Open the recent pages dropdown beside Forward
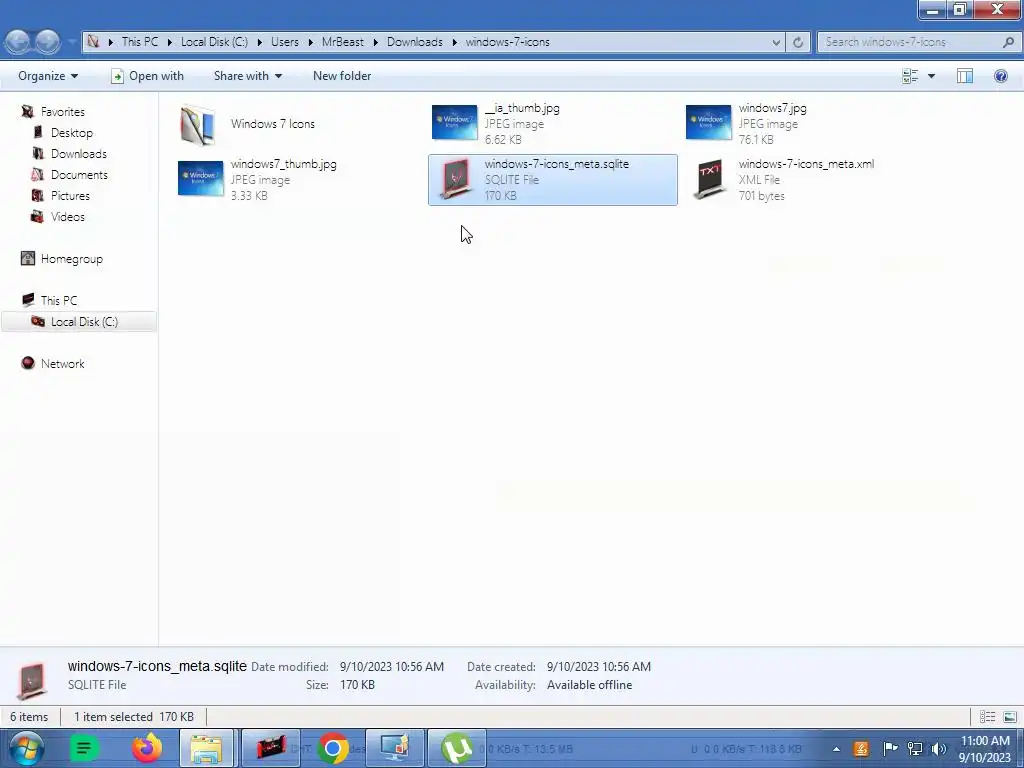1024x768 pixels. (70, 42)
